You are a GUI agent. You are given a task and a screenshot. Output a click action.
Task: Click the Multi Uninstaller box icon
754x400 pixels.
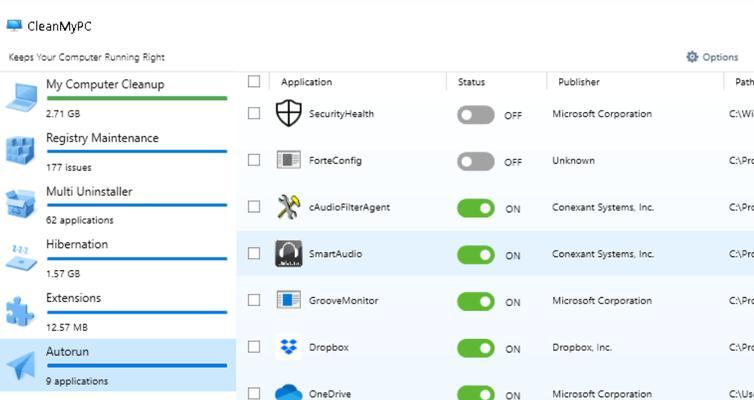pos(21,204)
